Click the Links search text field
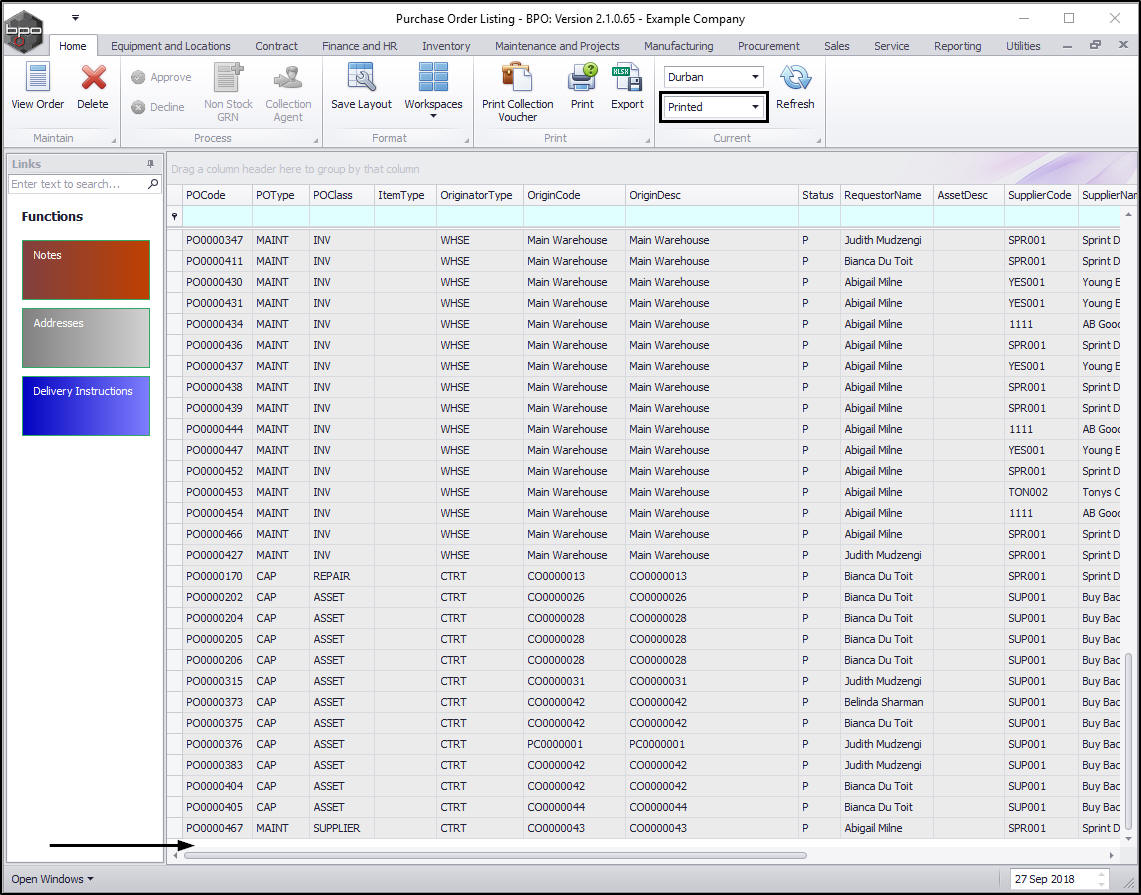This screenshot has height=895, width=1141. pos(76,184)
